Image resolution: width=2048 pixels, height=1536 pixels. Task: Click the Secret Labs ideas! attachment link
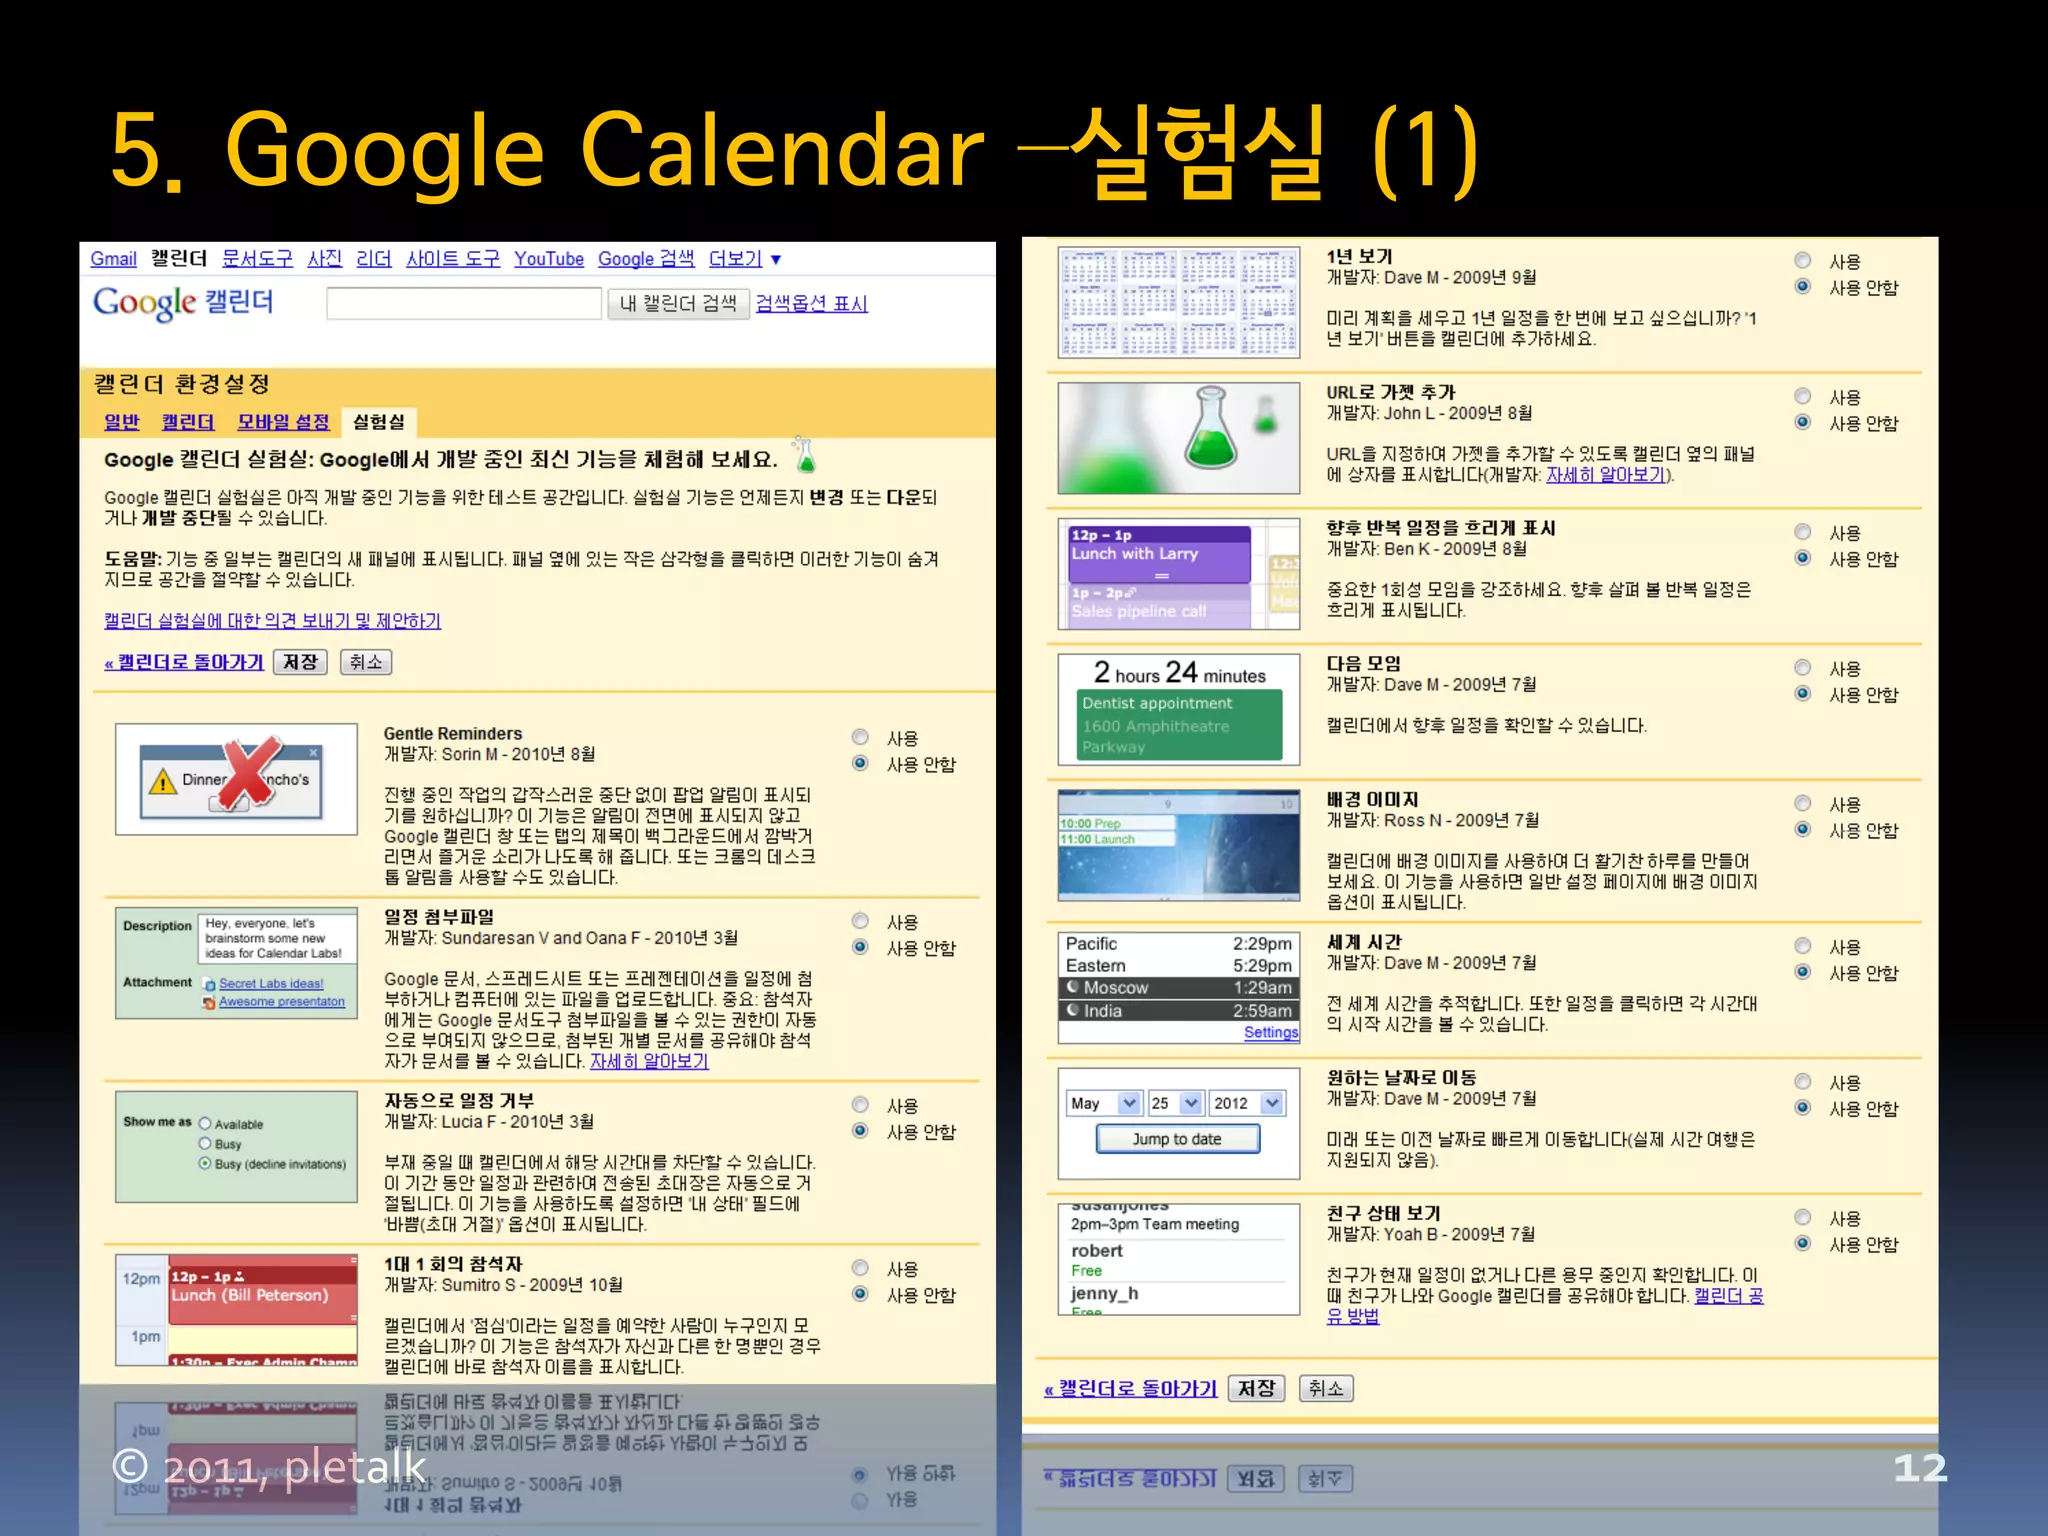[271, 984]
